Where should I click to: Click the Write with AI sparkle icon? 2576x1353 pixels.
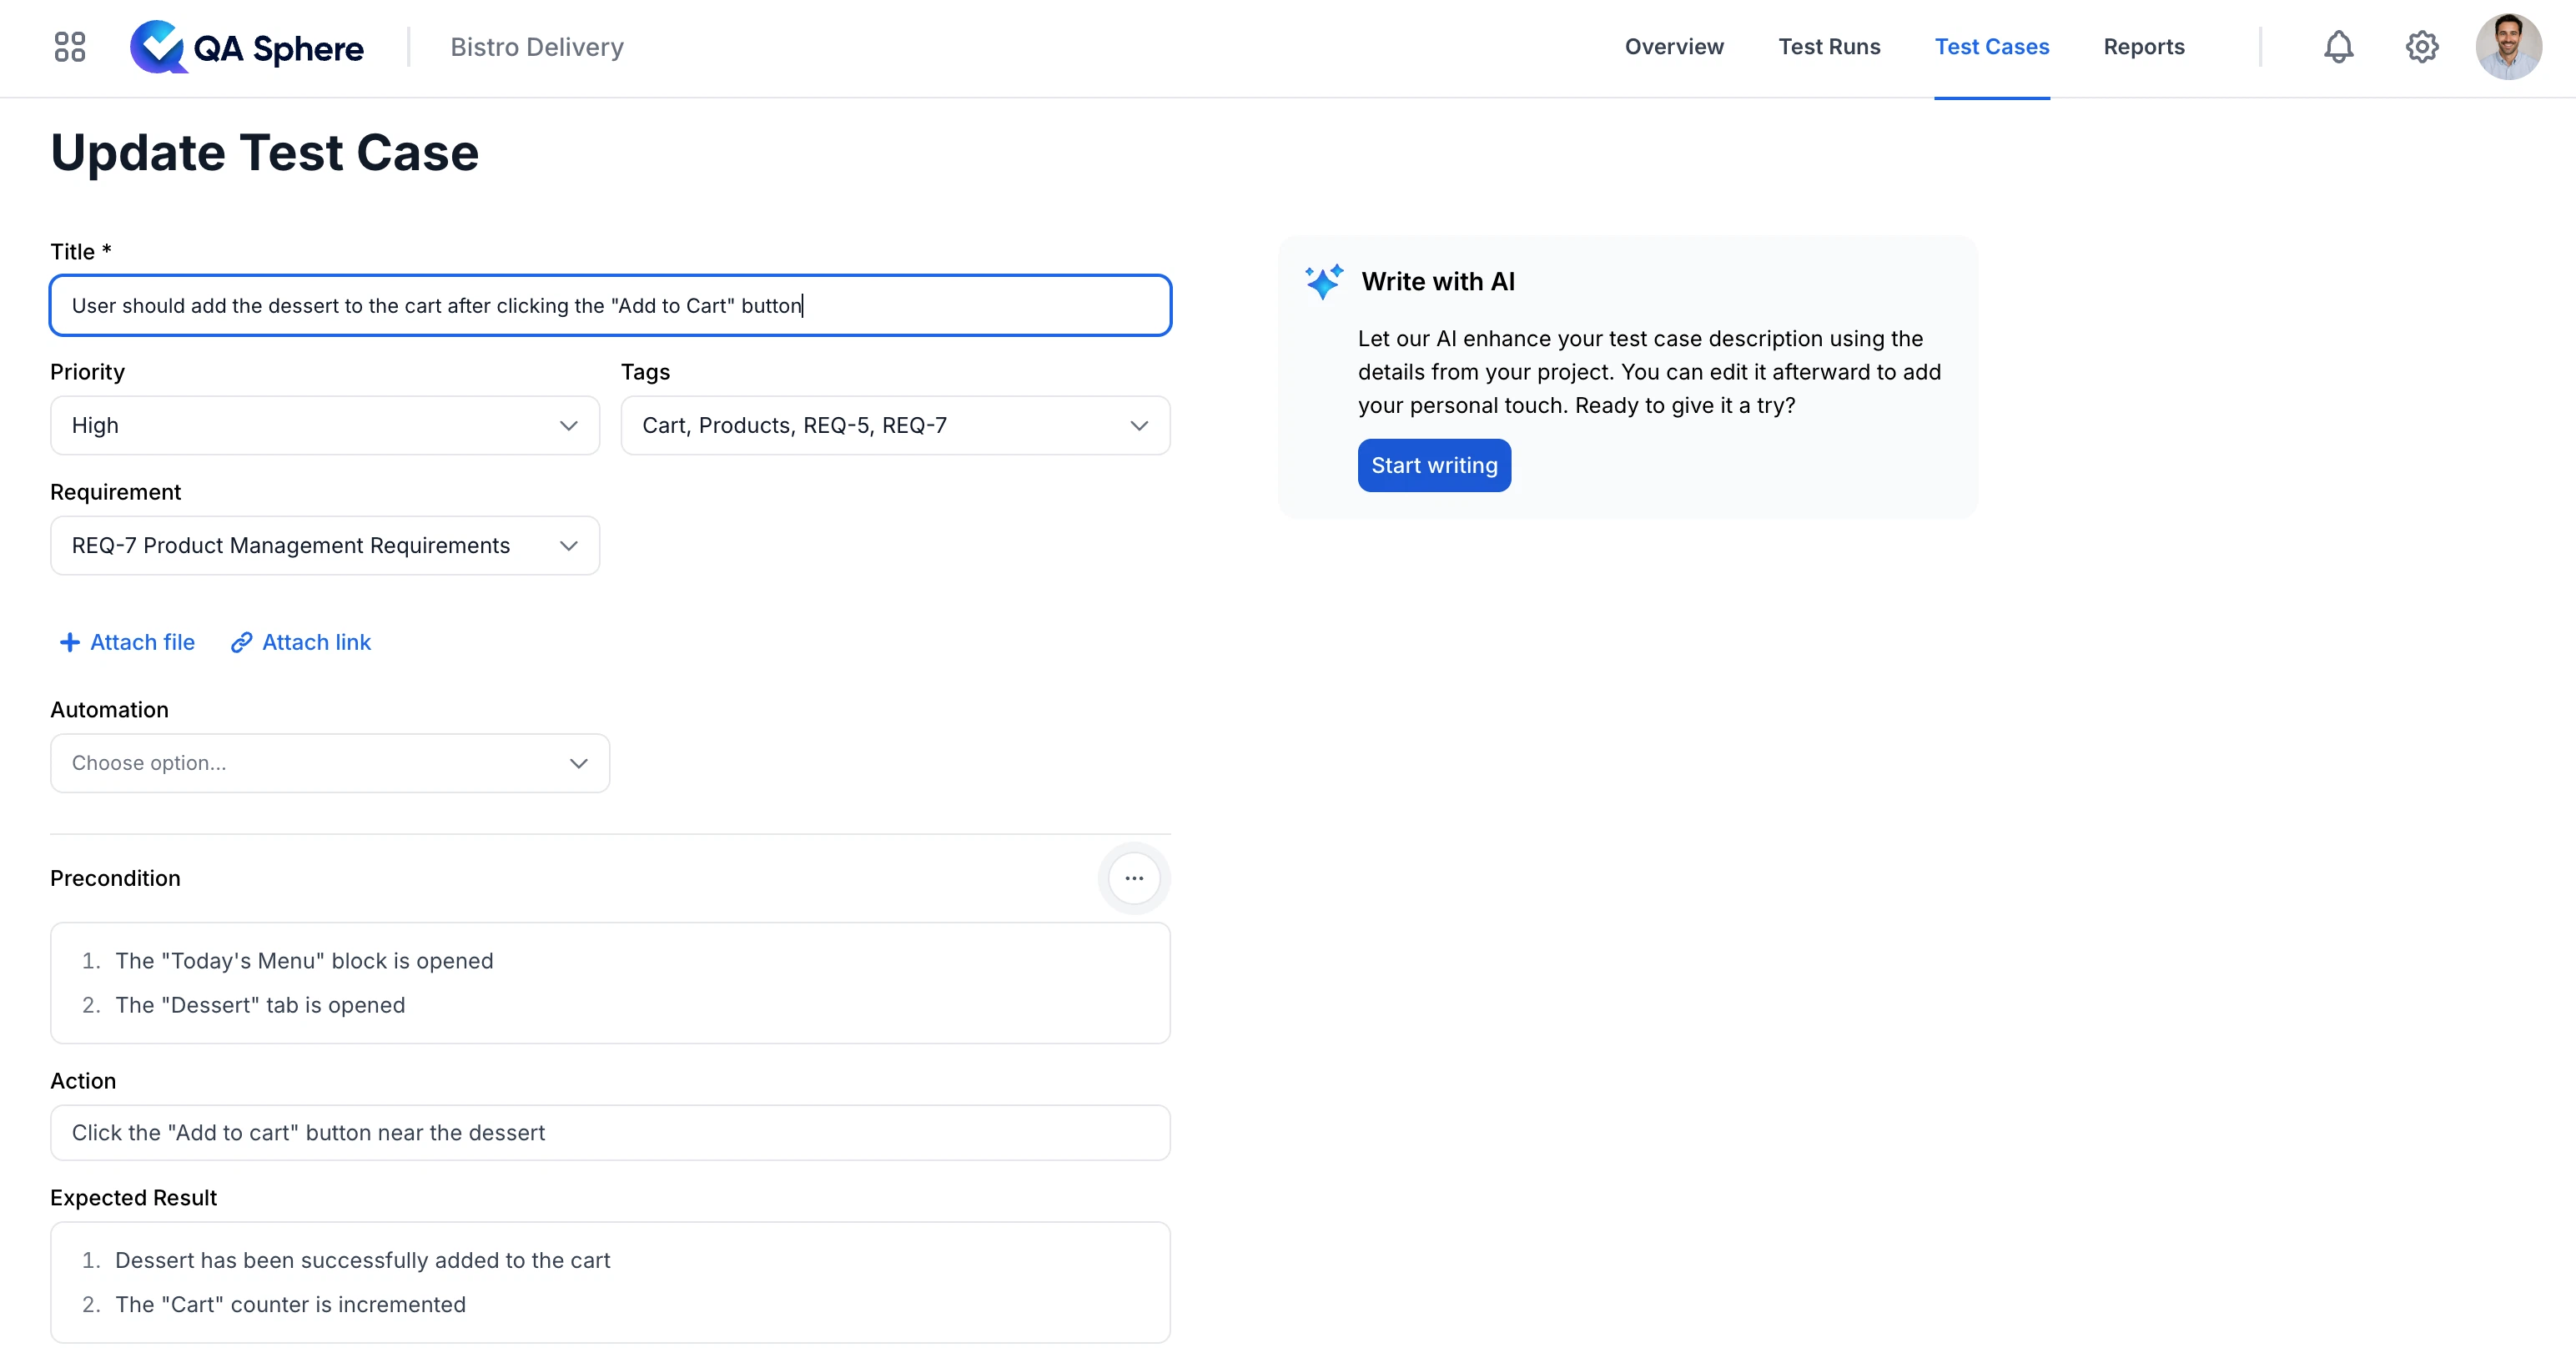[x=1323, y=282]
